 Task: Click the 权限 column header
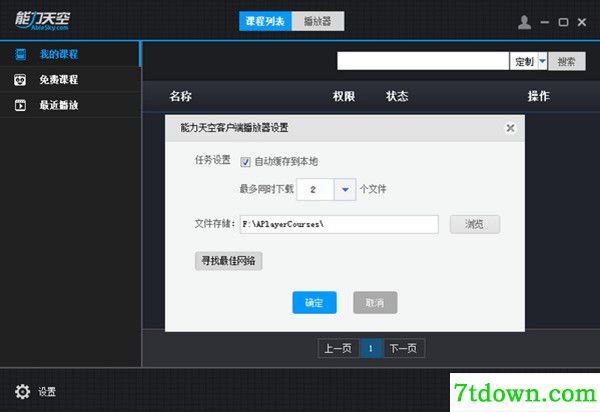pyautogui.click(x=344, y=96)
